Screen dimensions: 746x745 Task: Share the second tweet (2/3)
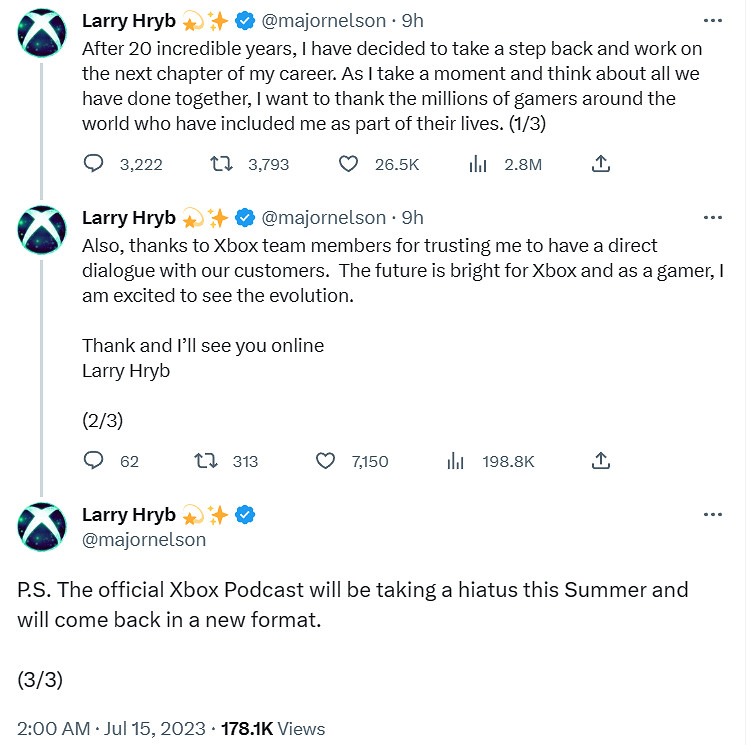[x=601, y=461]
